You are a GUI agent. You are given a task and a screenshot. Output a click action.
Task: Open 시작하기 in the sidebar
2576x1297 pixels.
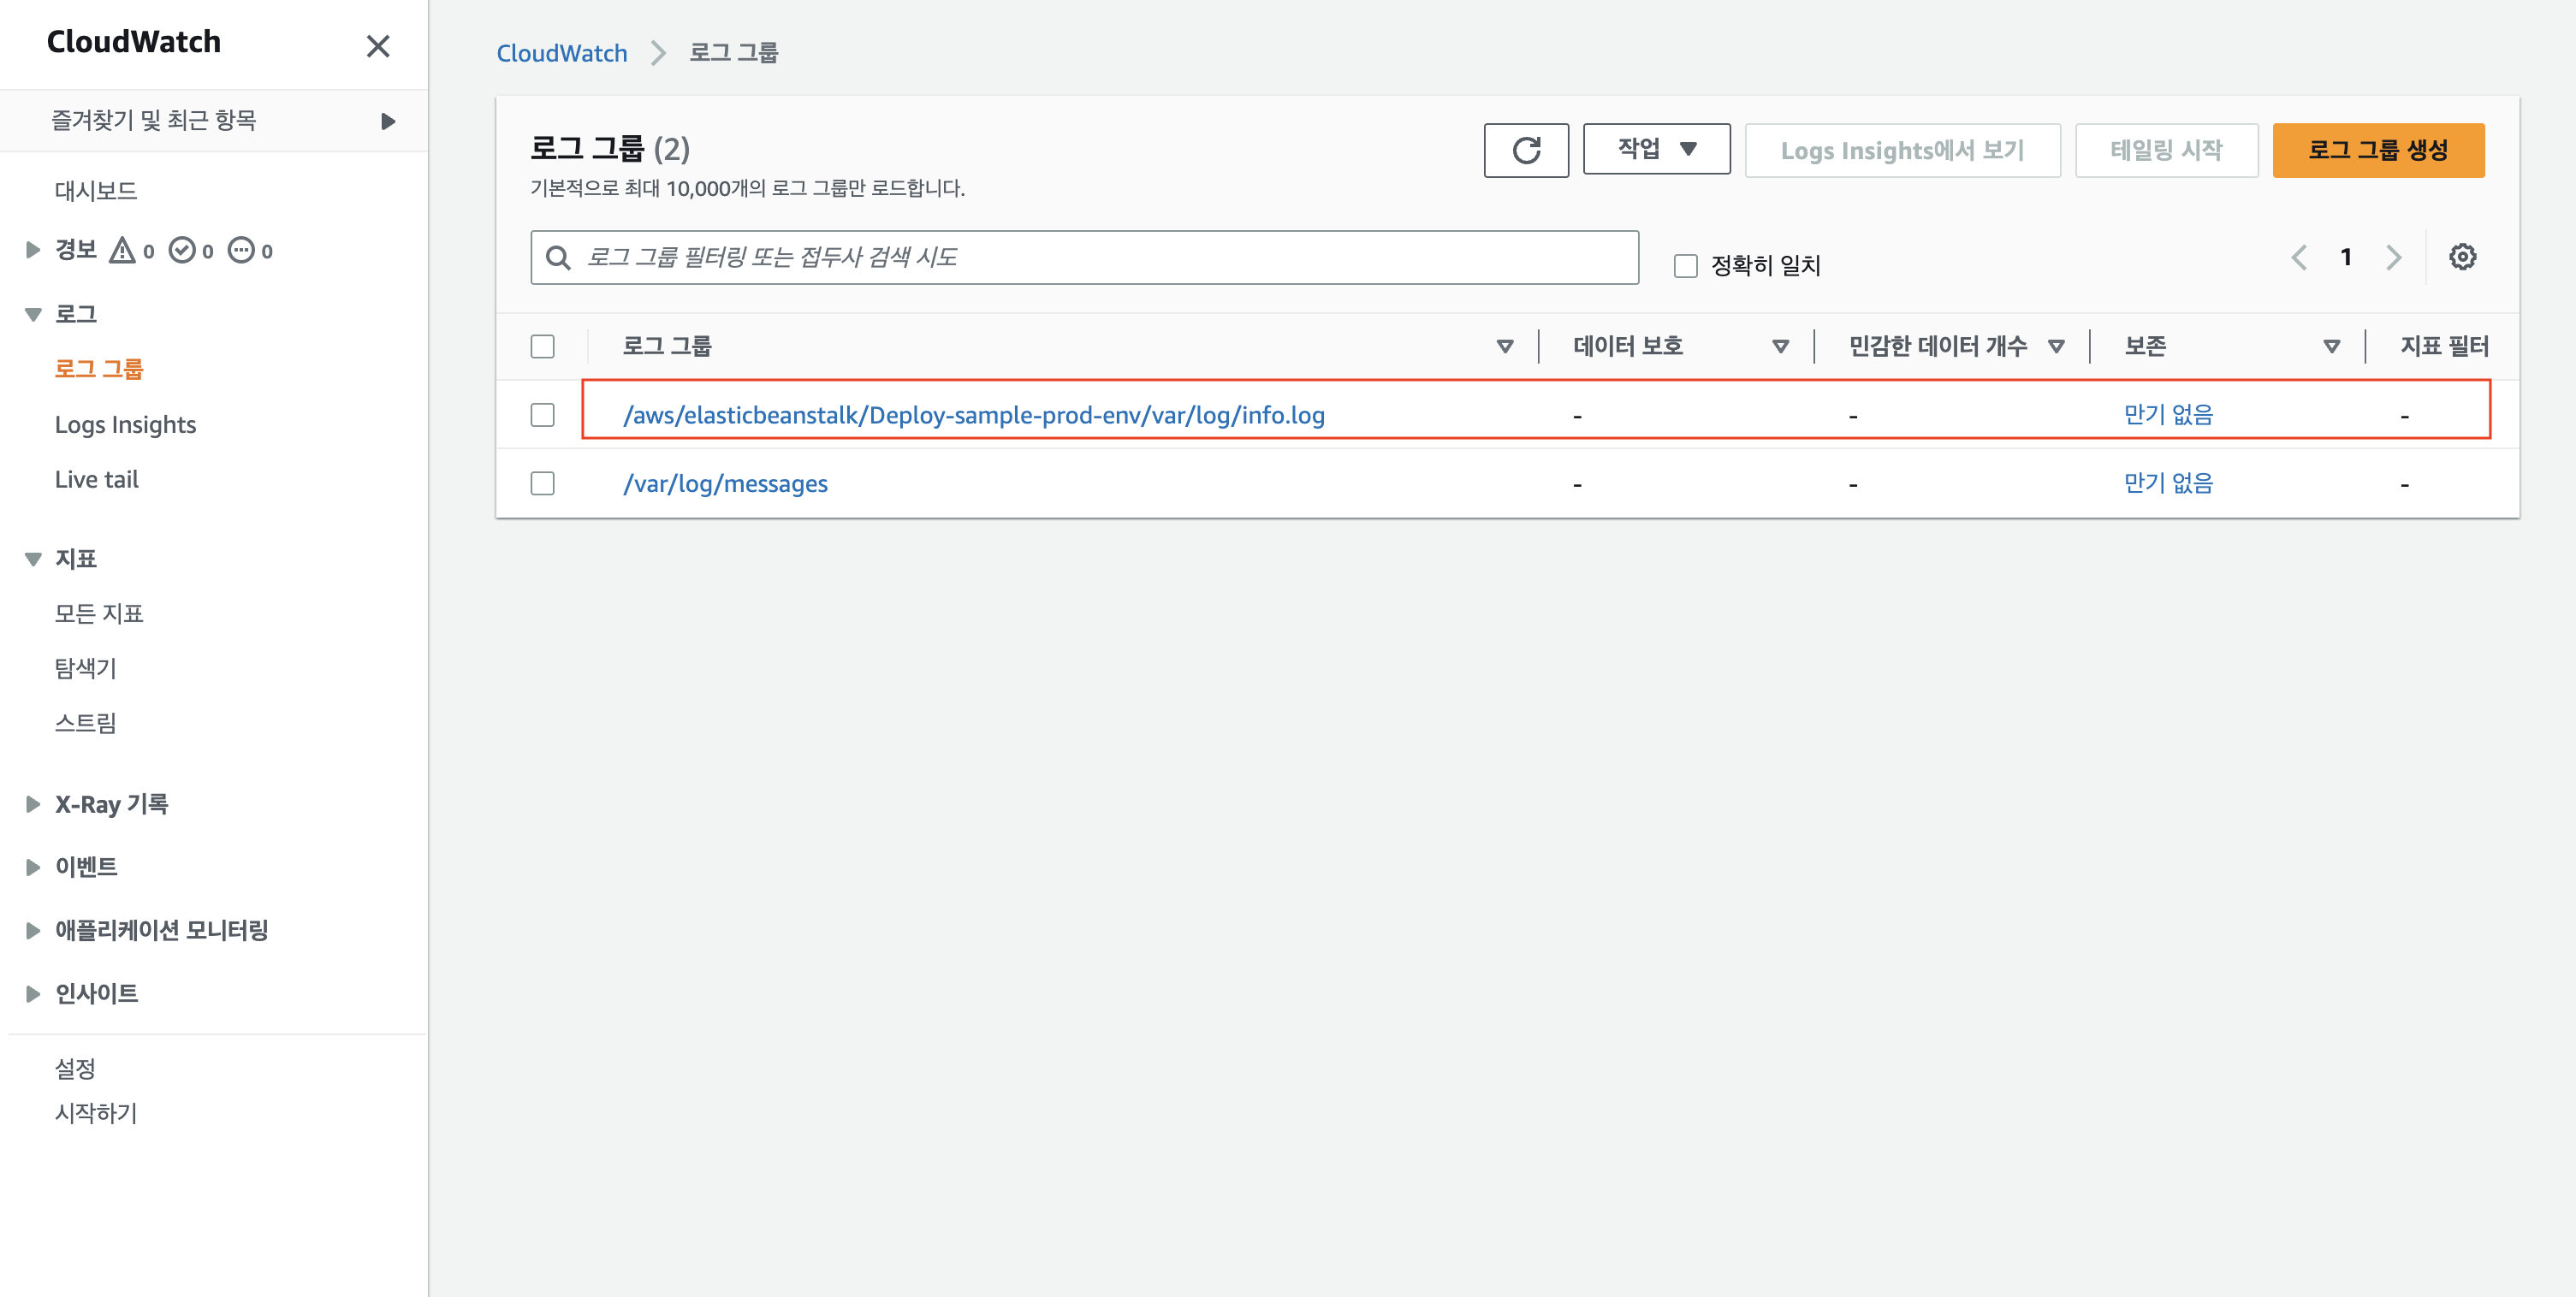pyautogui.click(x=96, y=1113)
